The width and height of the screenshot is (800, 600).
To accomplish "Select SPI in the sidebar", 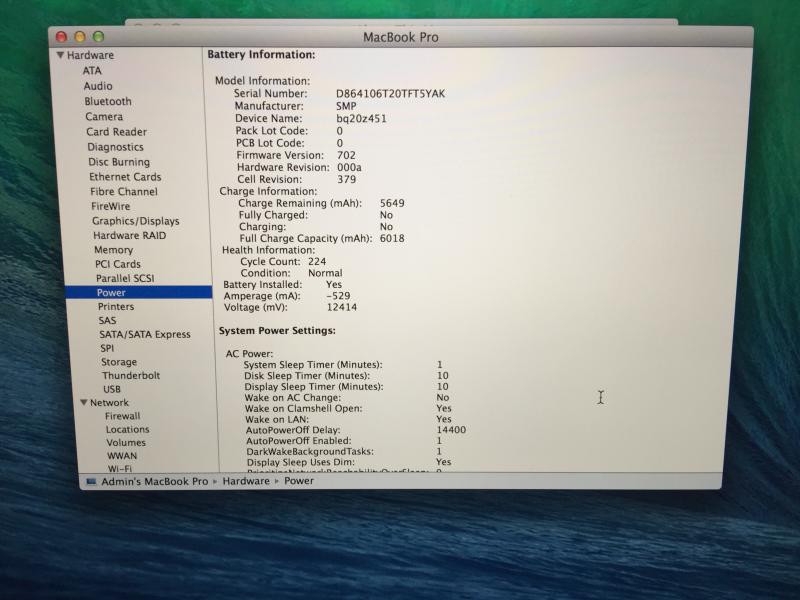I will pos(107,348).
